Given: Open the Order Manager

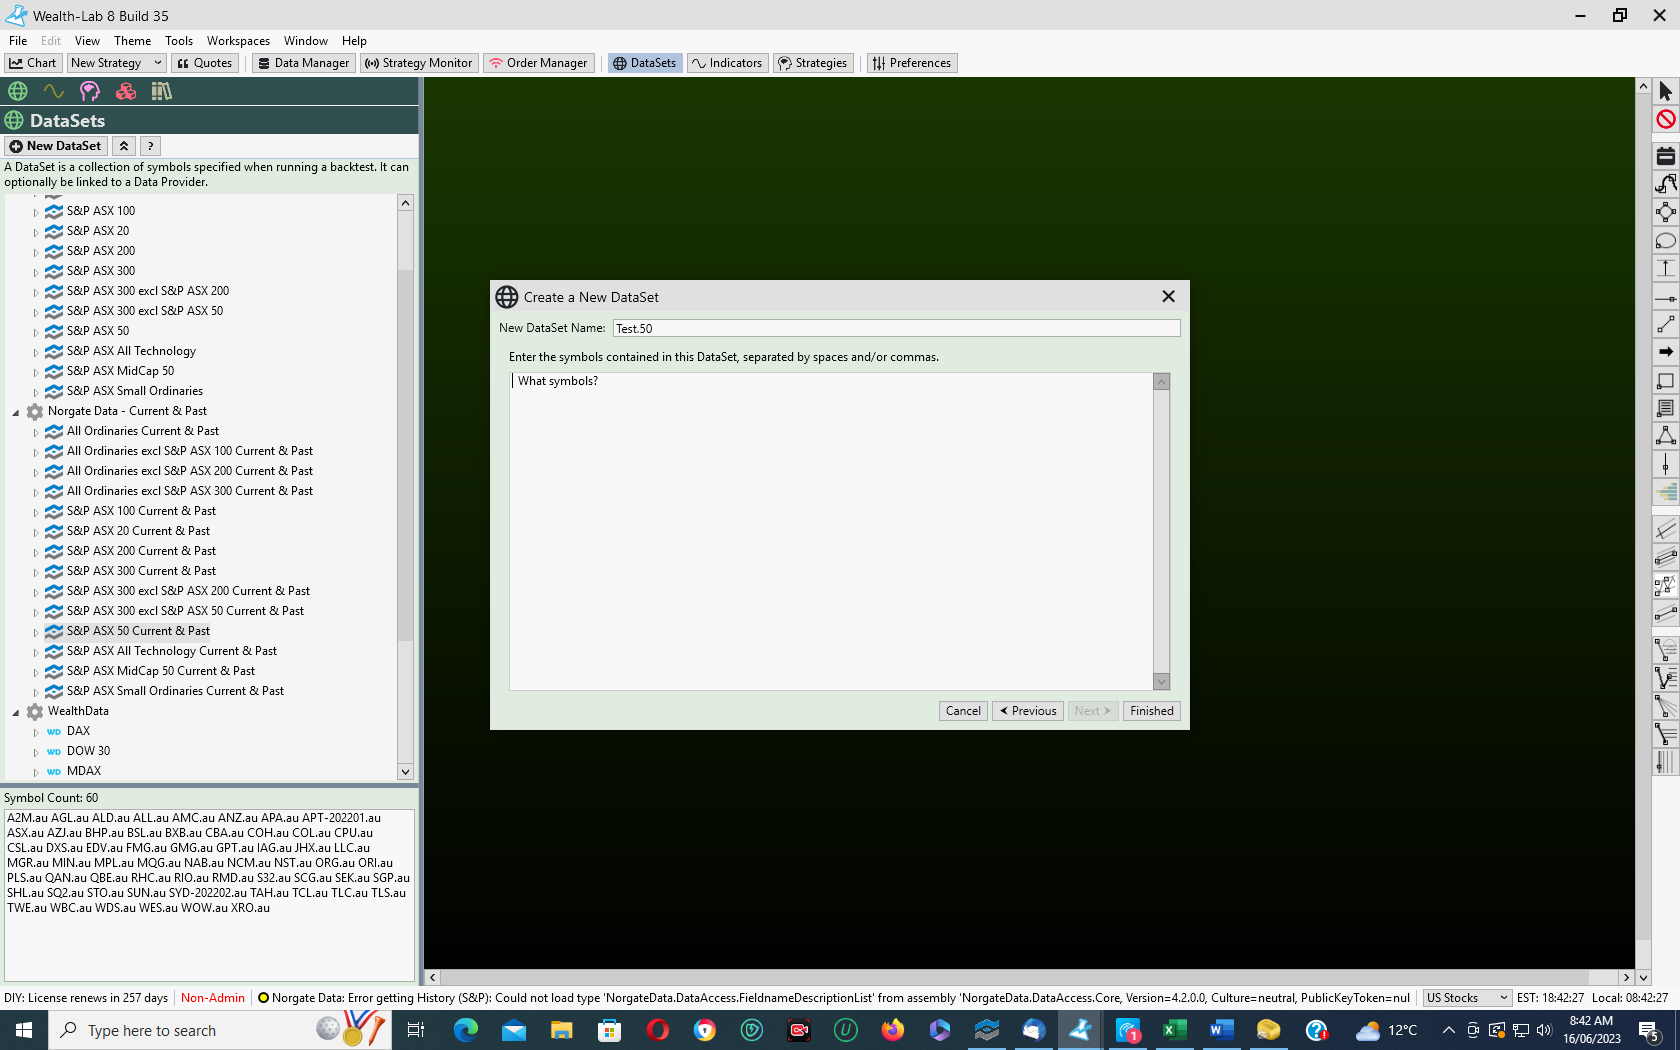Looking at the screenshot, I should (x=539, y=63).
